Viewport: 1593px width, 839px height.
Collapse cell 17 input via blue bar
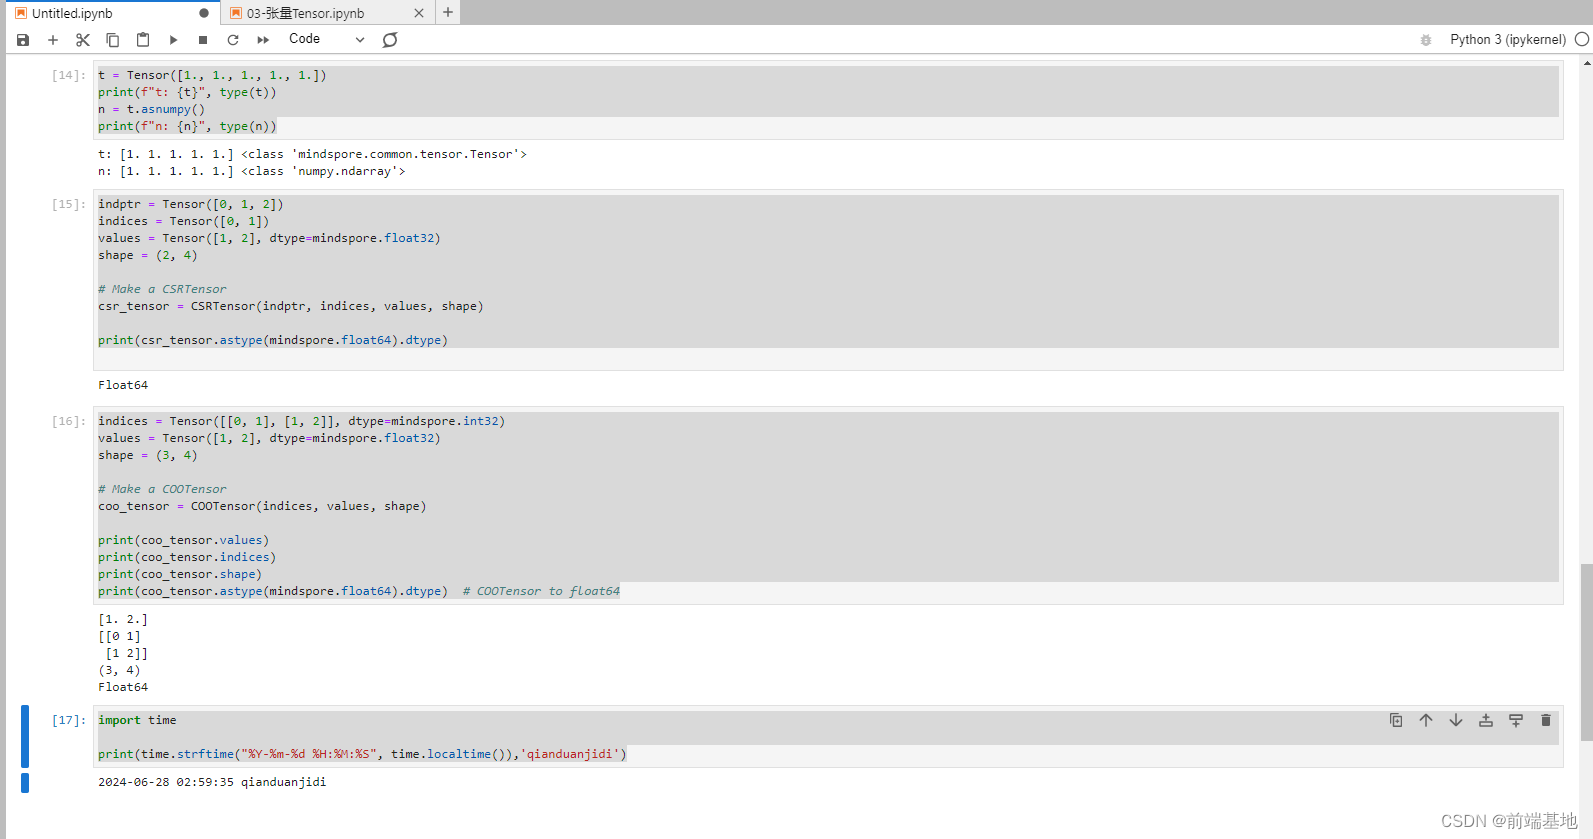tap(25, 736)
